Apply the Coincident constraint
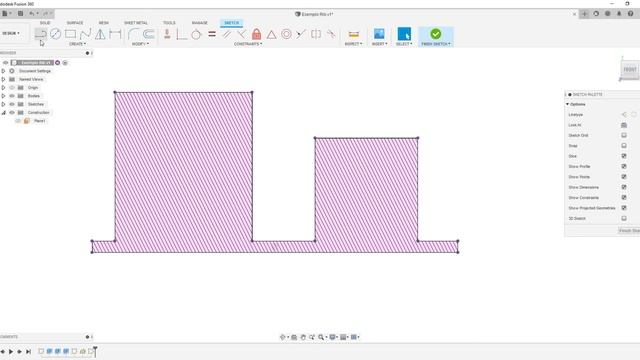This screenshot has height=360, width=640. (x=182, y=34)
